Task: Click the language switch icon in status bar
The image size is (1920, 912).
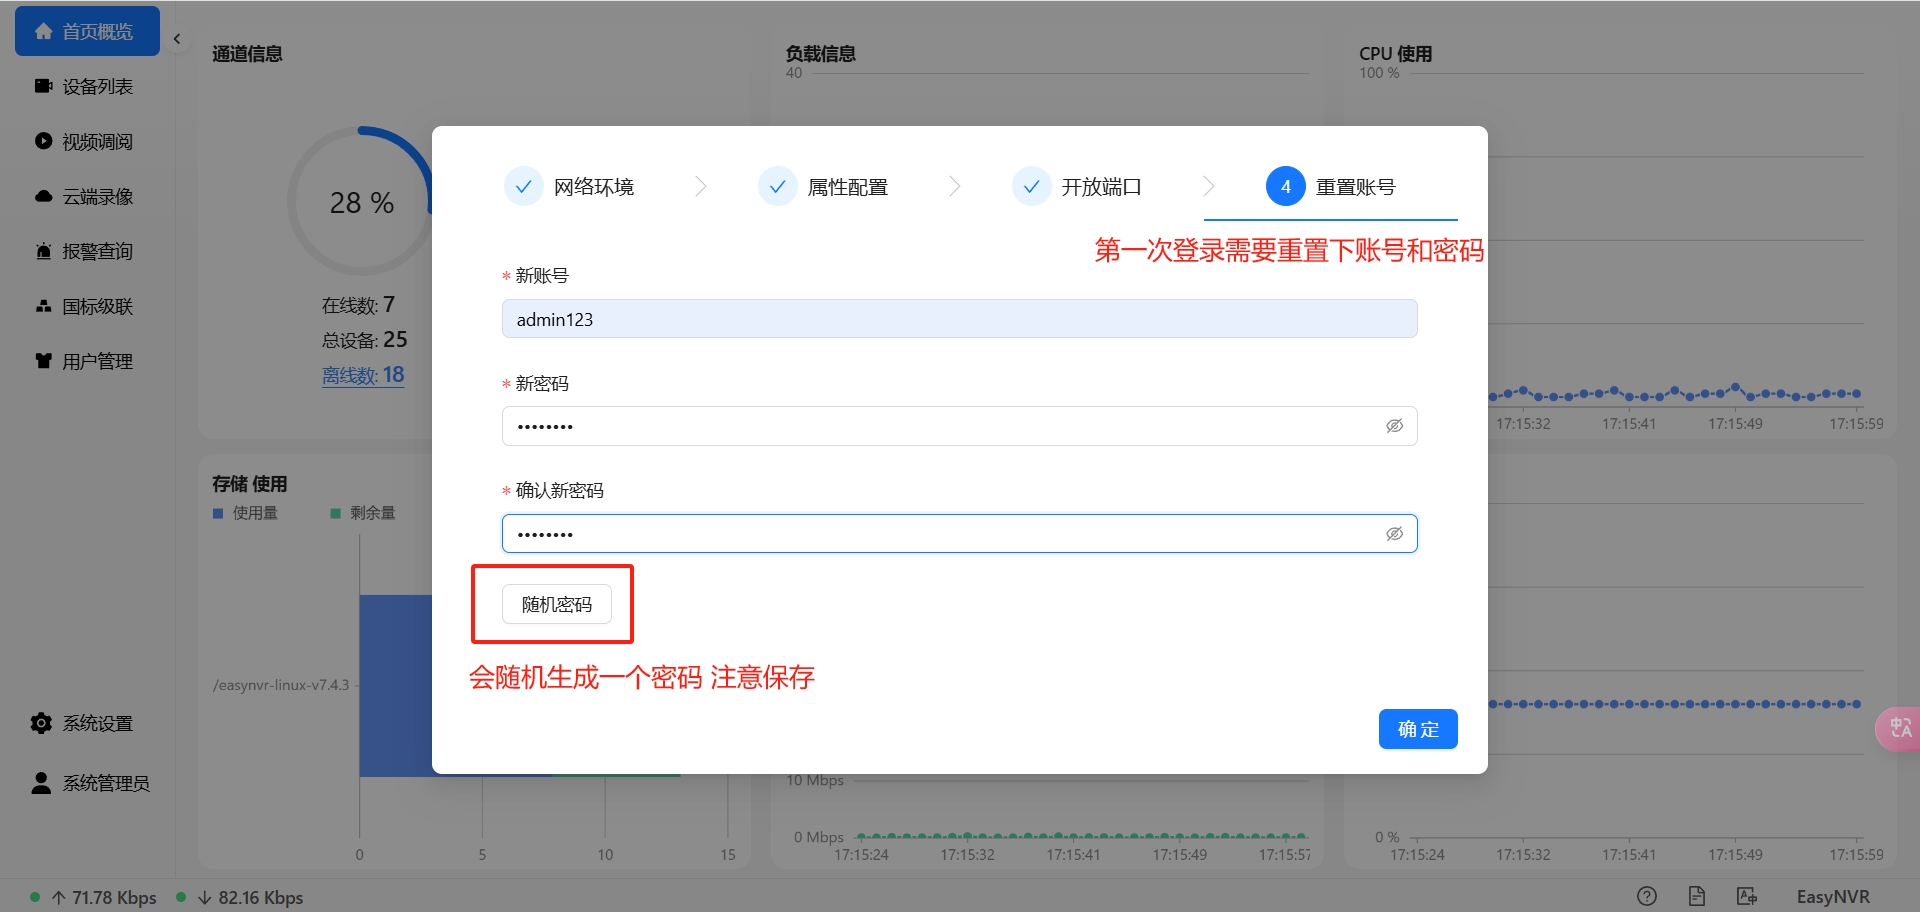Action: (1746, 896)
